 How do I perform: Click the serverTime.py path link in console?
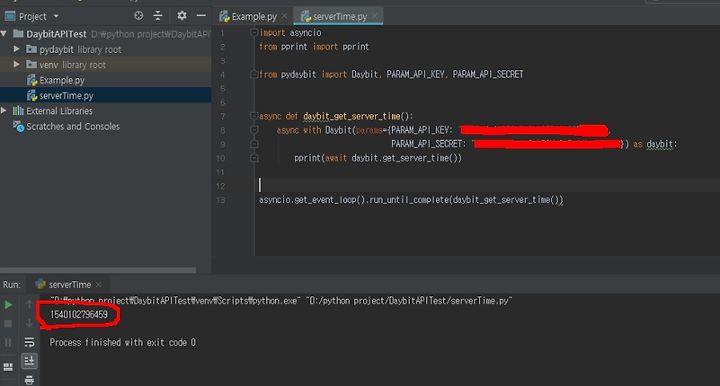[x=409, y=301]
